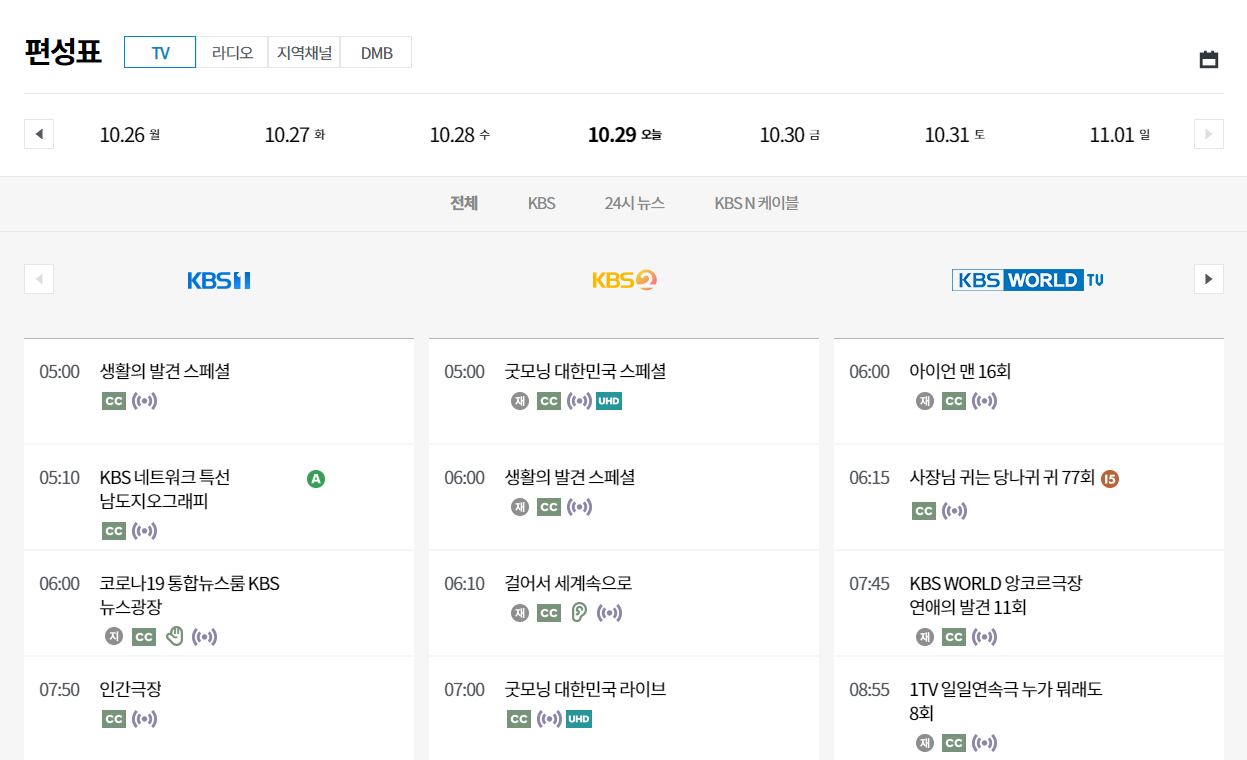Click the 06:15 time on KBS World

[869, 477]
